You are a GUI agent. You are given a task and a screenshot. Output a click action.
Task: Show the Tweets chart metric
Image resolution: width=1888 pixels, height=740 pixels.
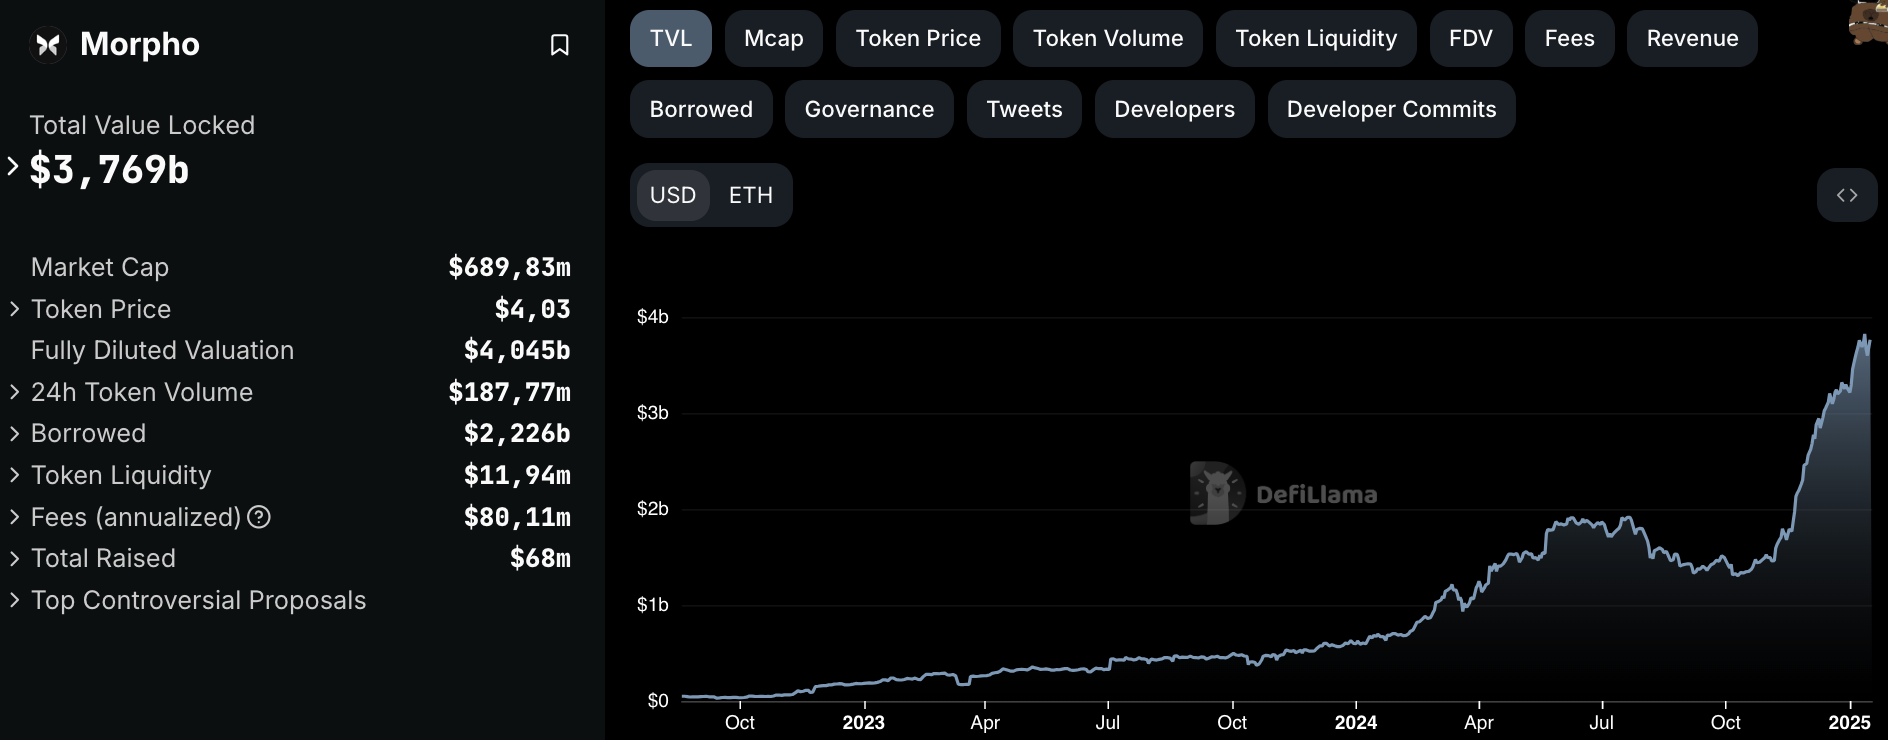pyautogui.click(x=1024, y=109)
